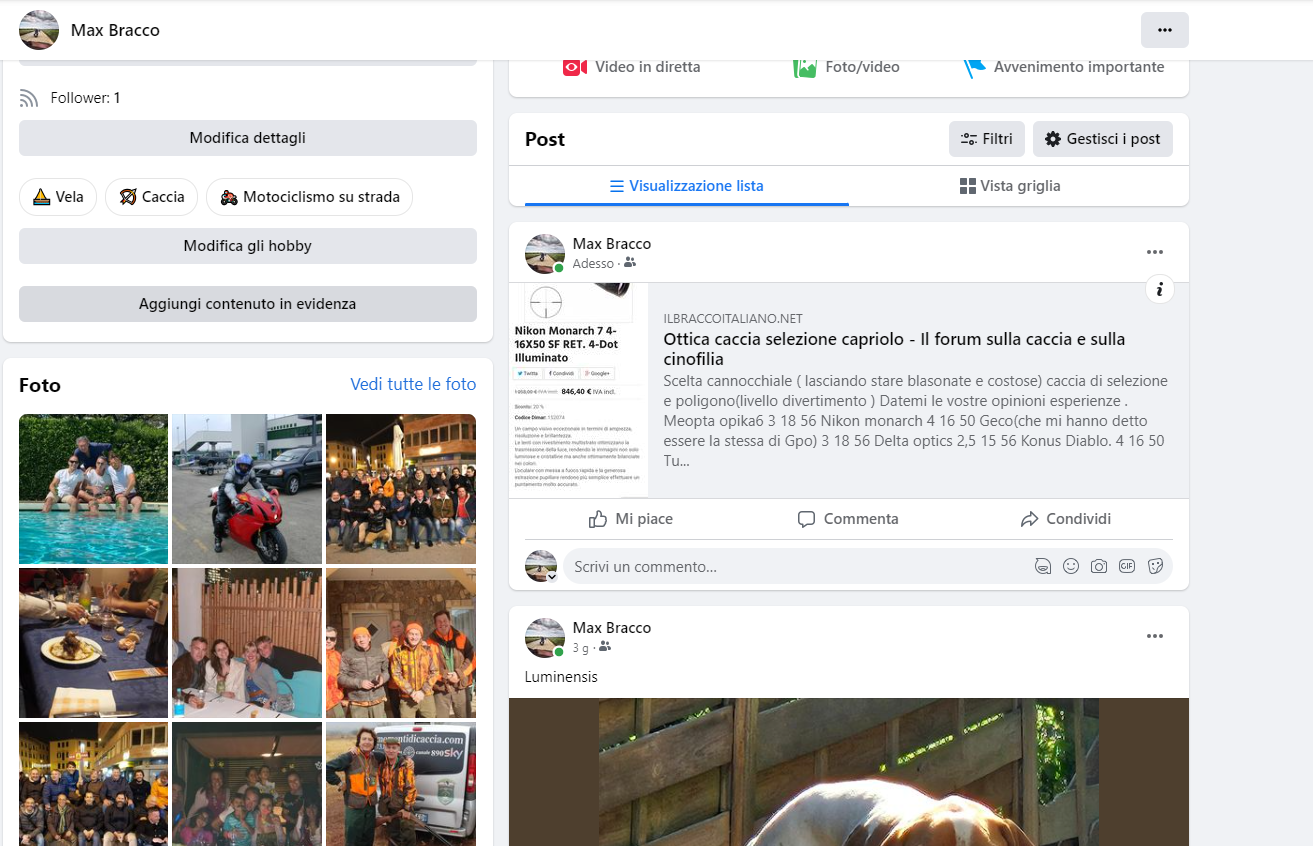1313x846 pixels.
Task: Open options menu of the Adesso post
Action: click(1155, 252)
